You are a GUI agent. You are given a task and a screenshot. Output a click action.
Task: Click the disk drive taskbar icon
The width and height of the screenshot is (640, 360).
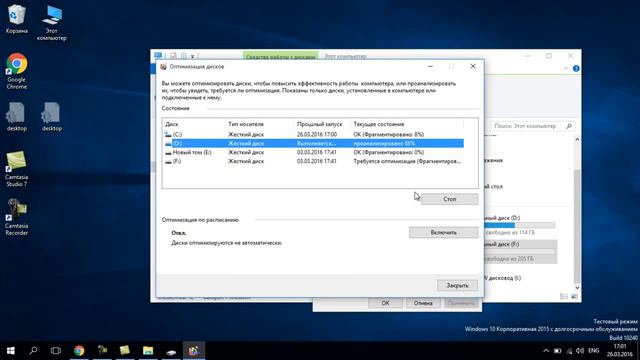(x=171, y=351)
